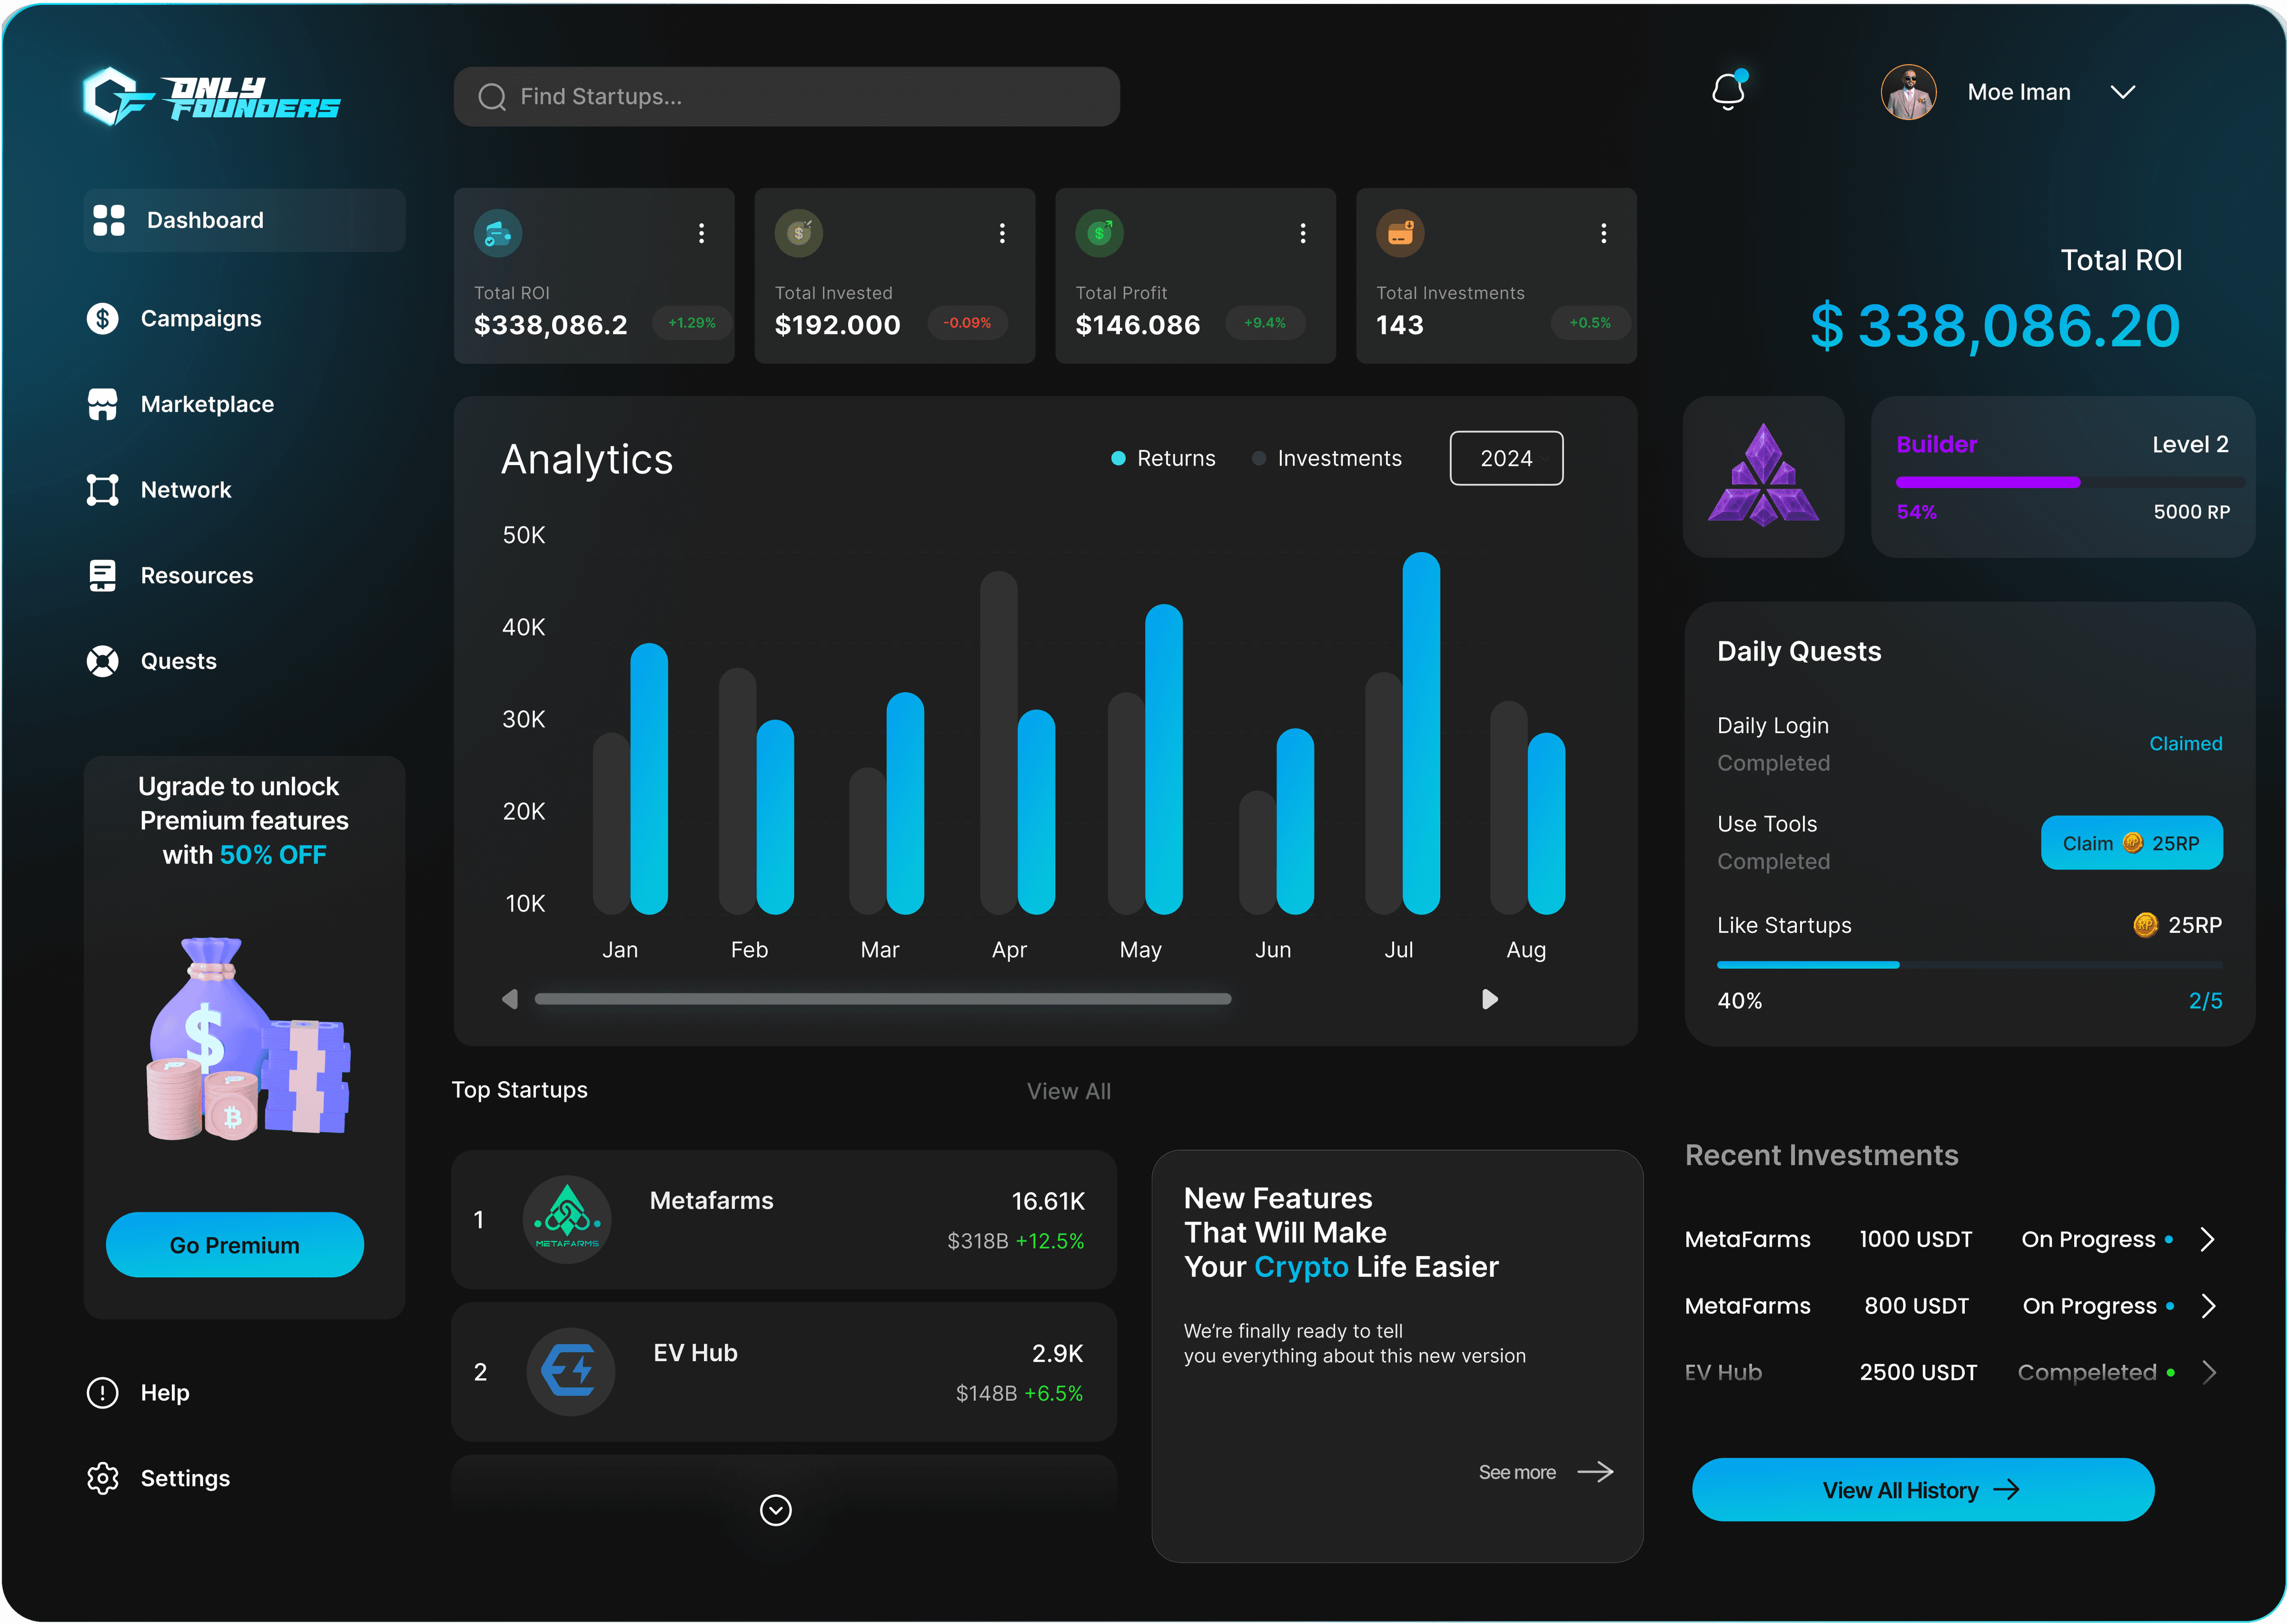Click the OnlyFounders logo
This screenshot has height=1624, width=2287.
(211, 96)
